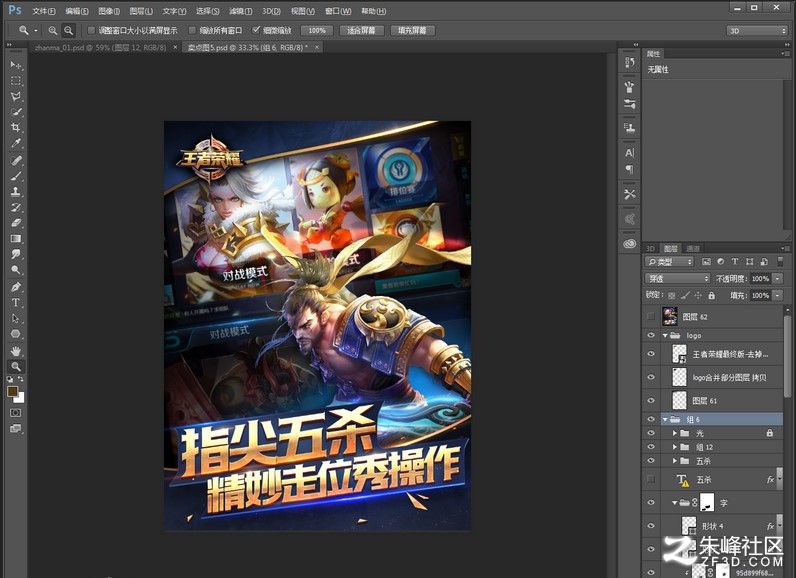Select the Pen tool

(16, 287)
